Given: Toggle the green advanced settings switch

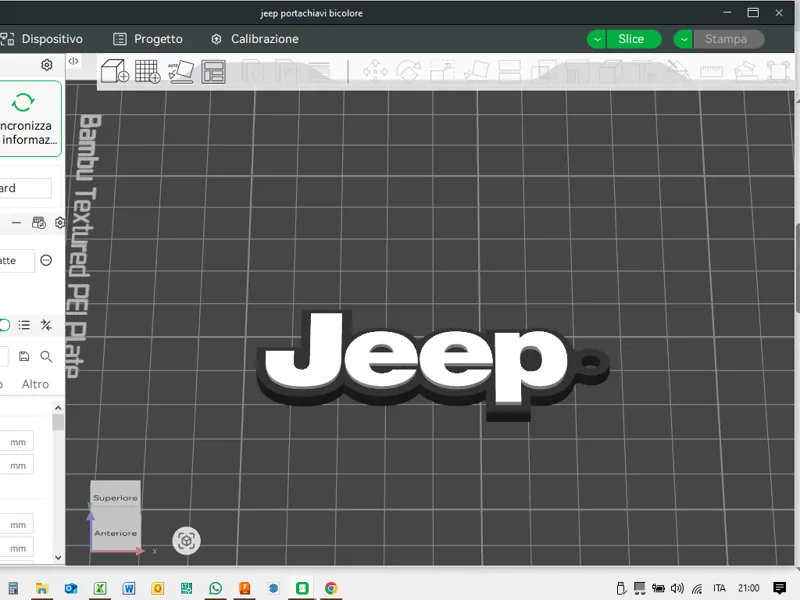Looking at the screenshot, I should (5, 325).
